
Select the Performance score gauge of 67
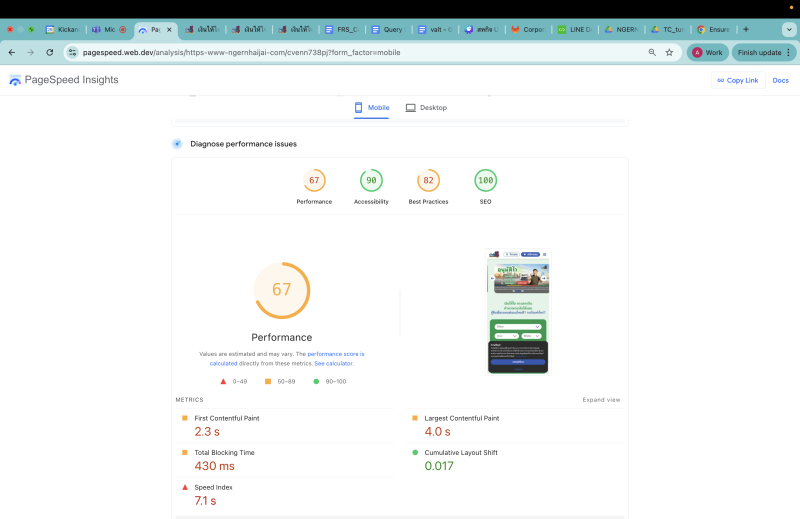(x=314, y=181)
